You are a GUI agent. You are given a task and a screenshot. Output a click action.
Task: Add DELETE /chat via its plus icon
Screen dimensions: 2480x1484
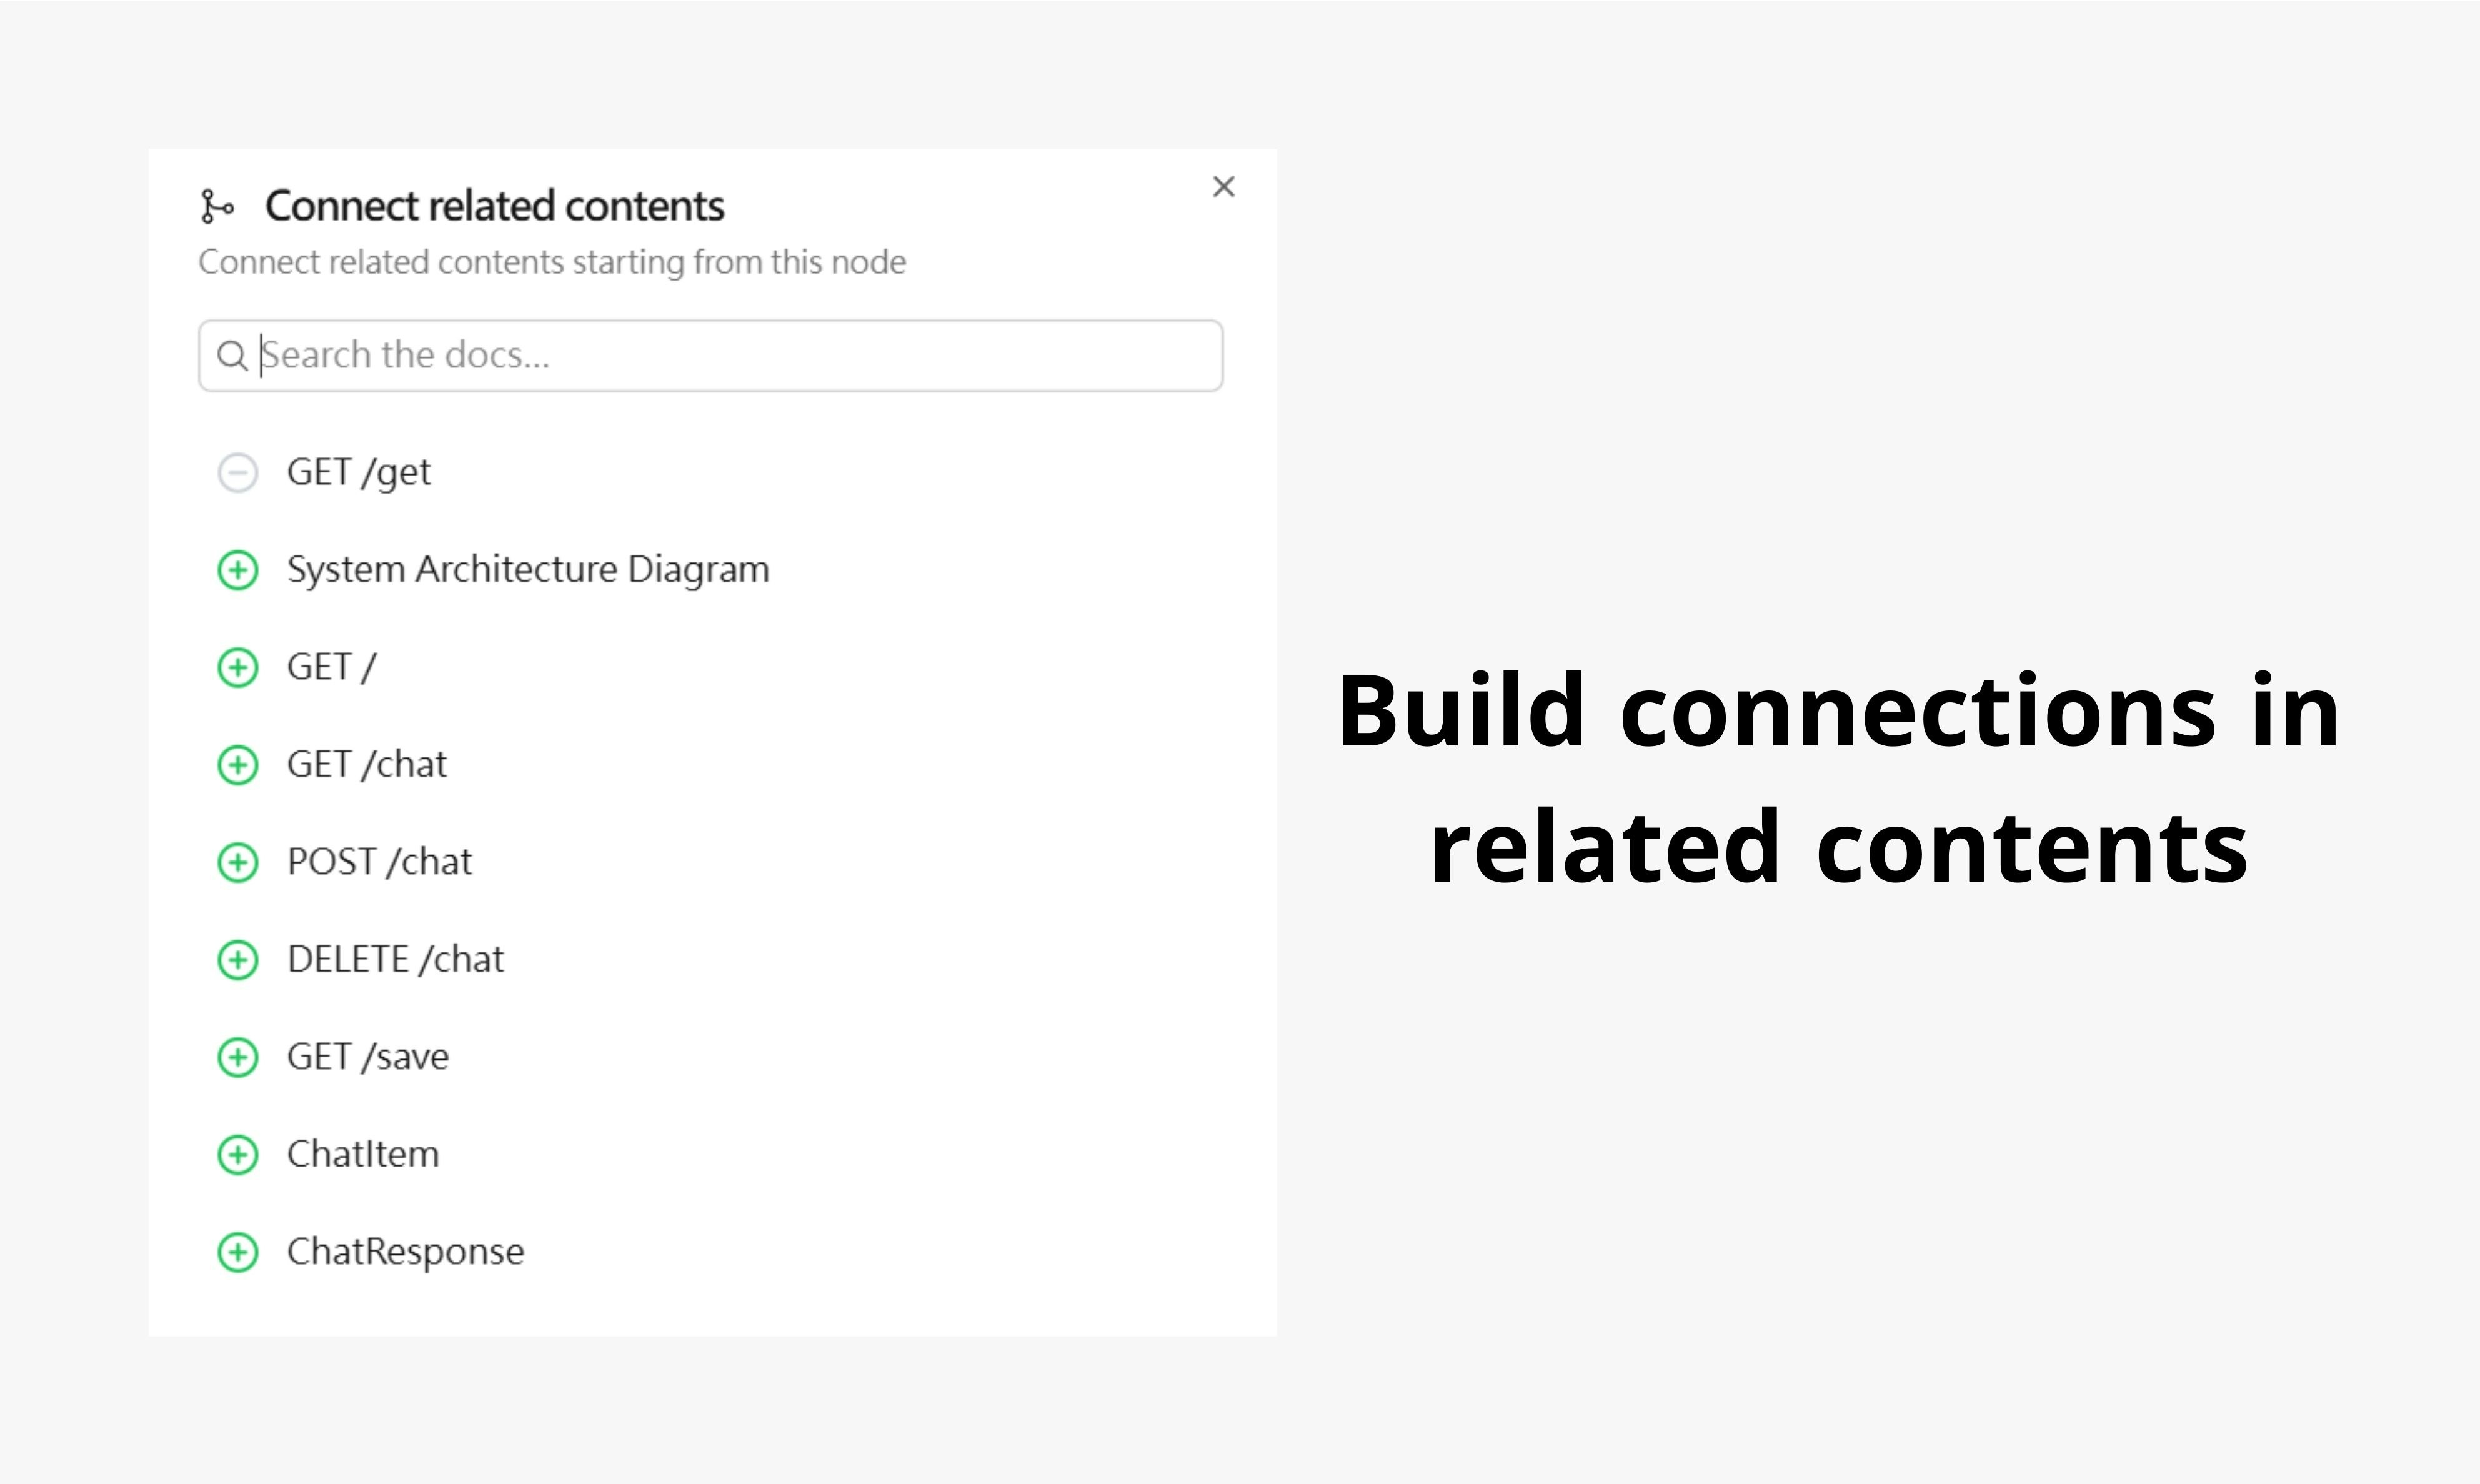click(238, 960)
